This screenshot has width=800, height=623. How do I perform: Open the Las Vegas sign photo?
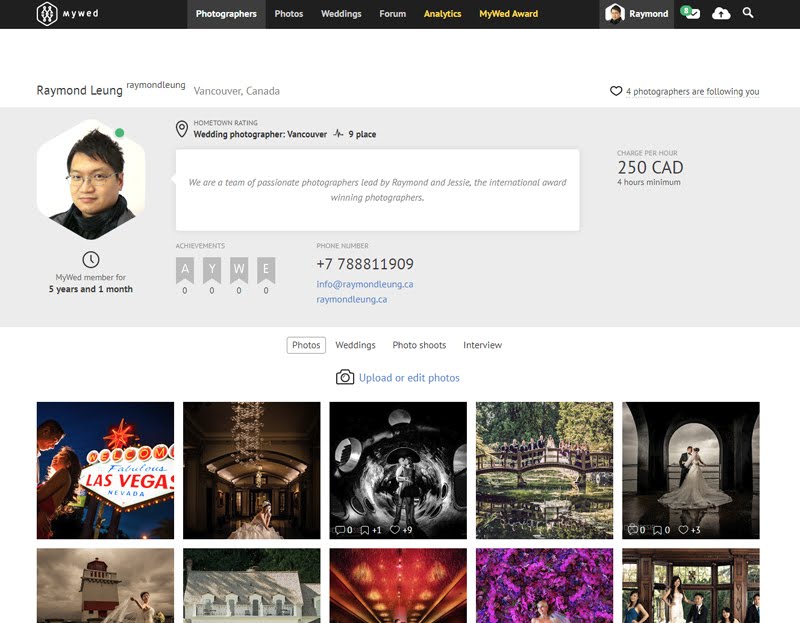(x=105, y=470)
